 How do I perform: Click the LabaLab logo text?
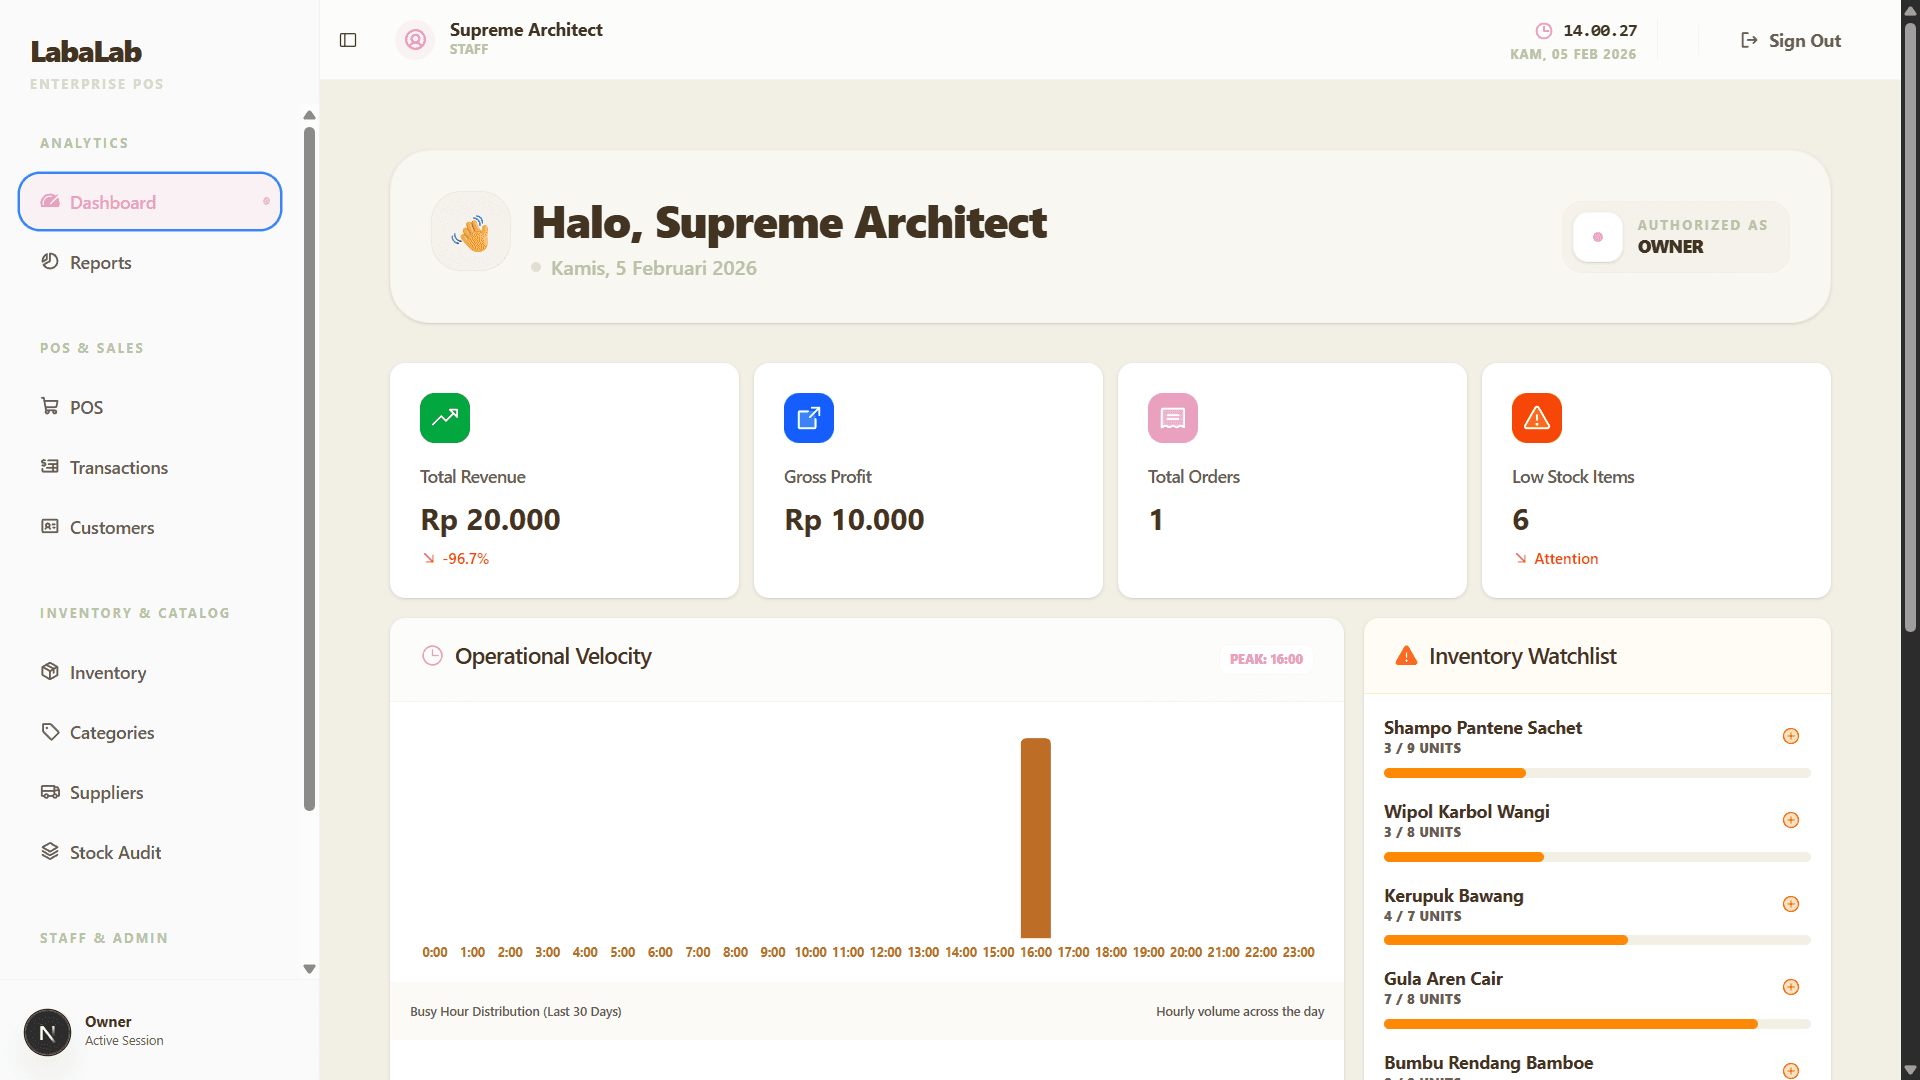point(86,51)
